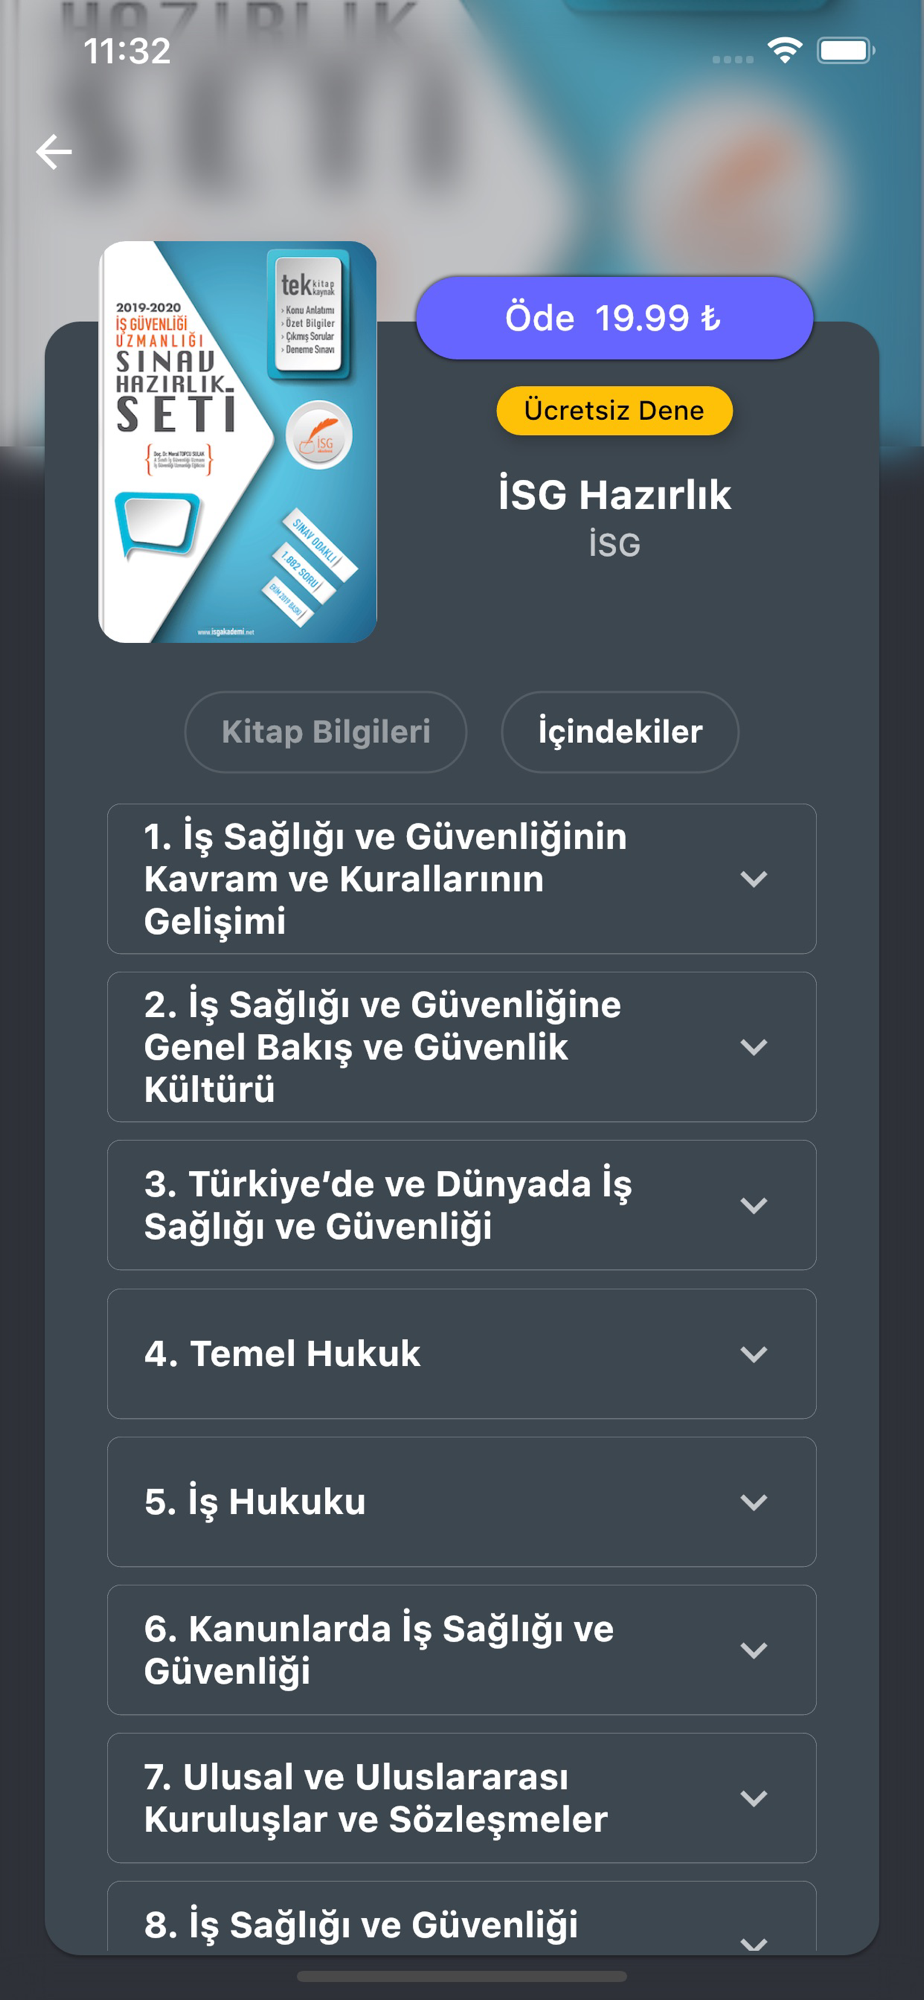This screenshot has width=924, height=2000.
Task: Expand chapter 7 Ulusal ve Uluslararası chevron
Action: (x=754, y=1798)
